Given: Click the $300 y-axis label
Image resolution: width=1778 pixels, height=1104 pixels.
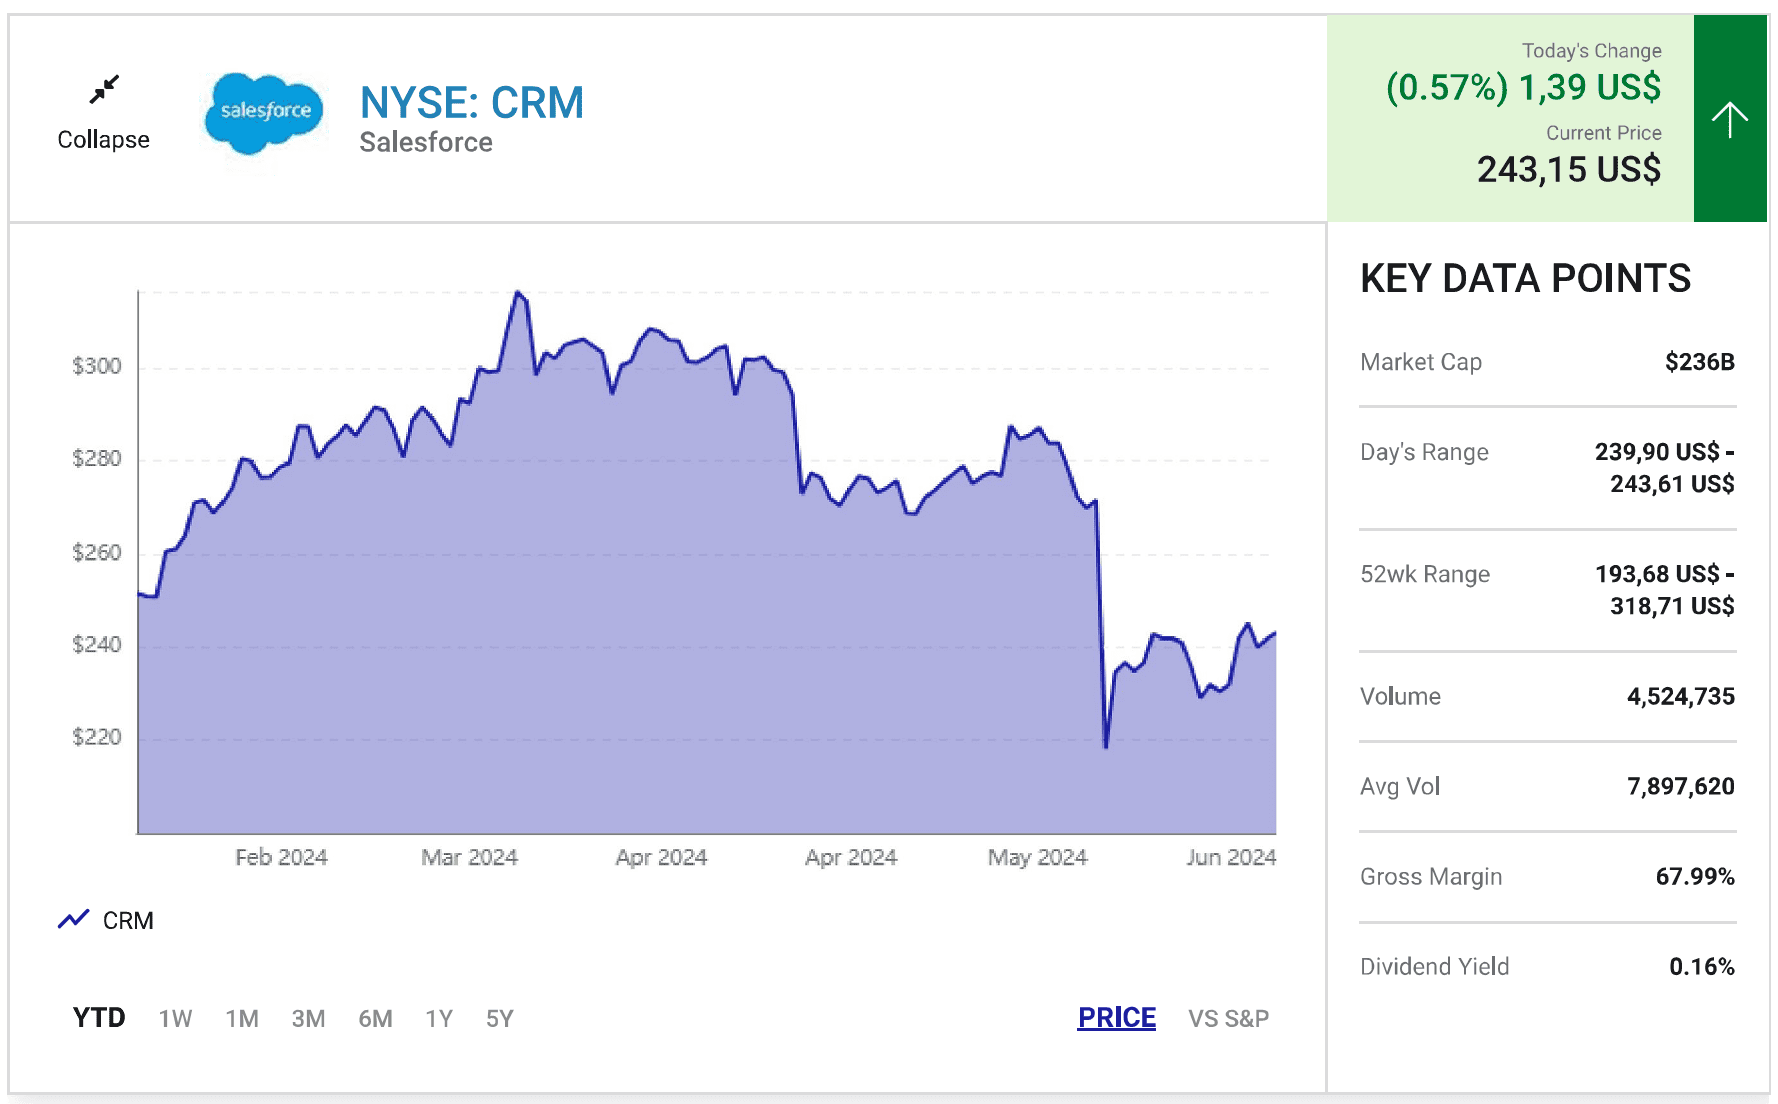Looking at the screenshot, I should pos(96,366).
